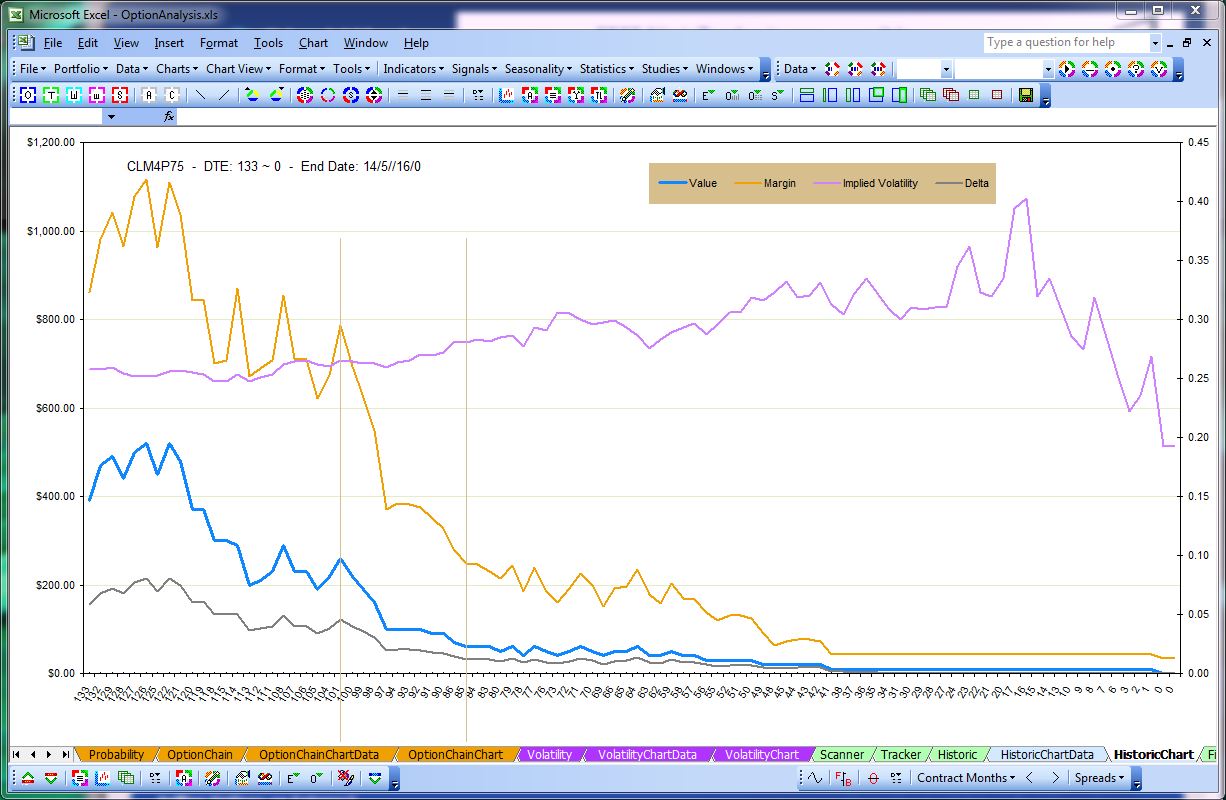Go to last sheet tab navigation button
The image size is (1226, 800).
(x=66, y=754)
